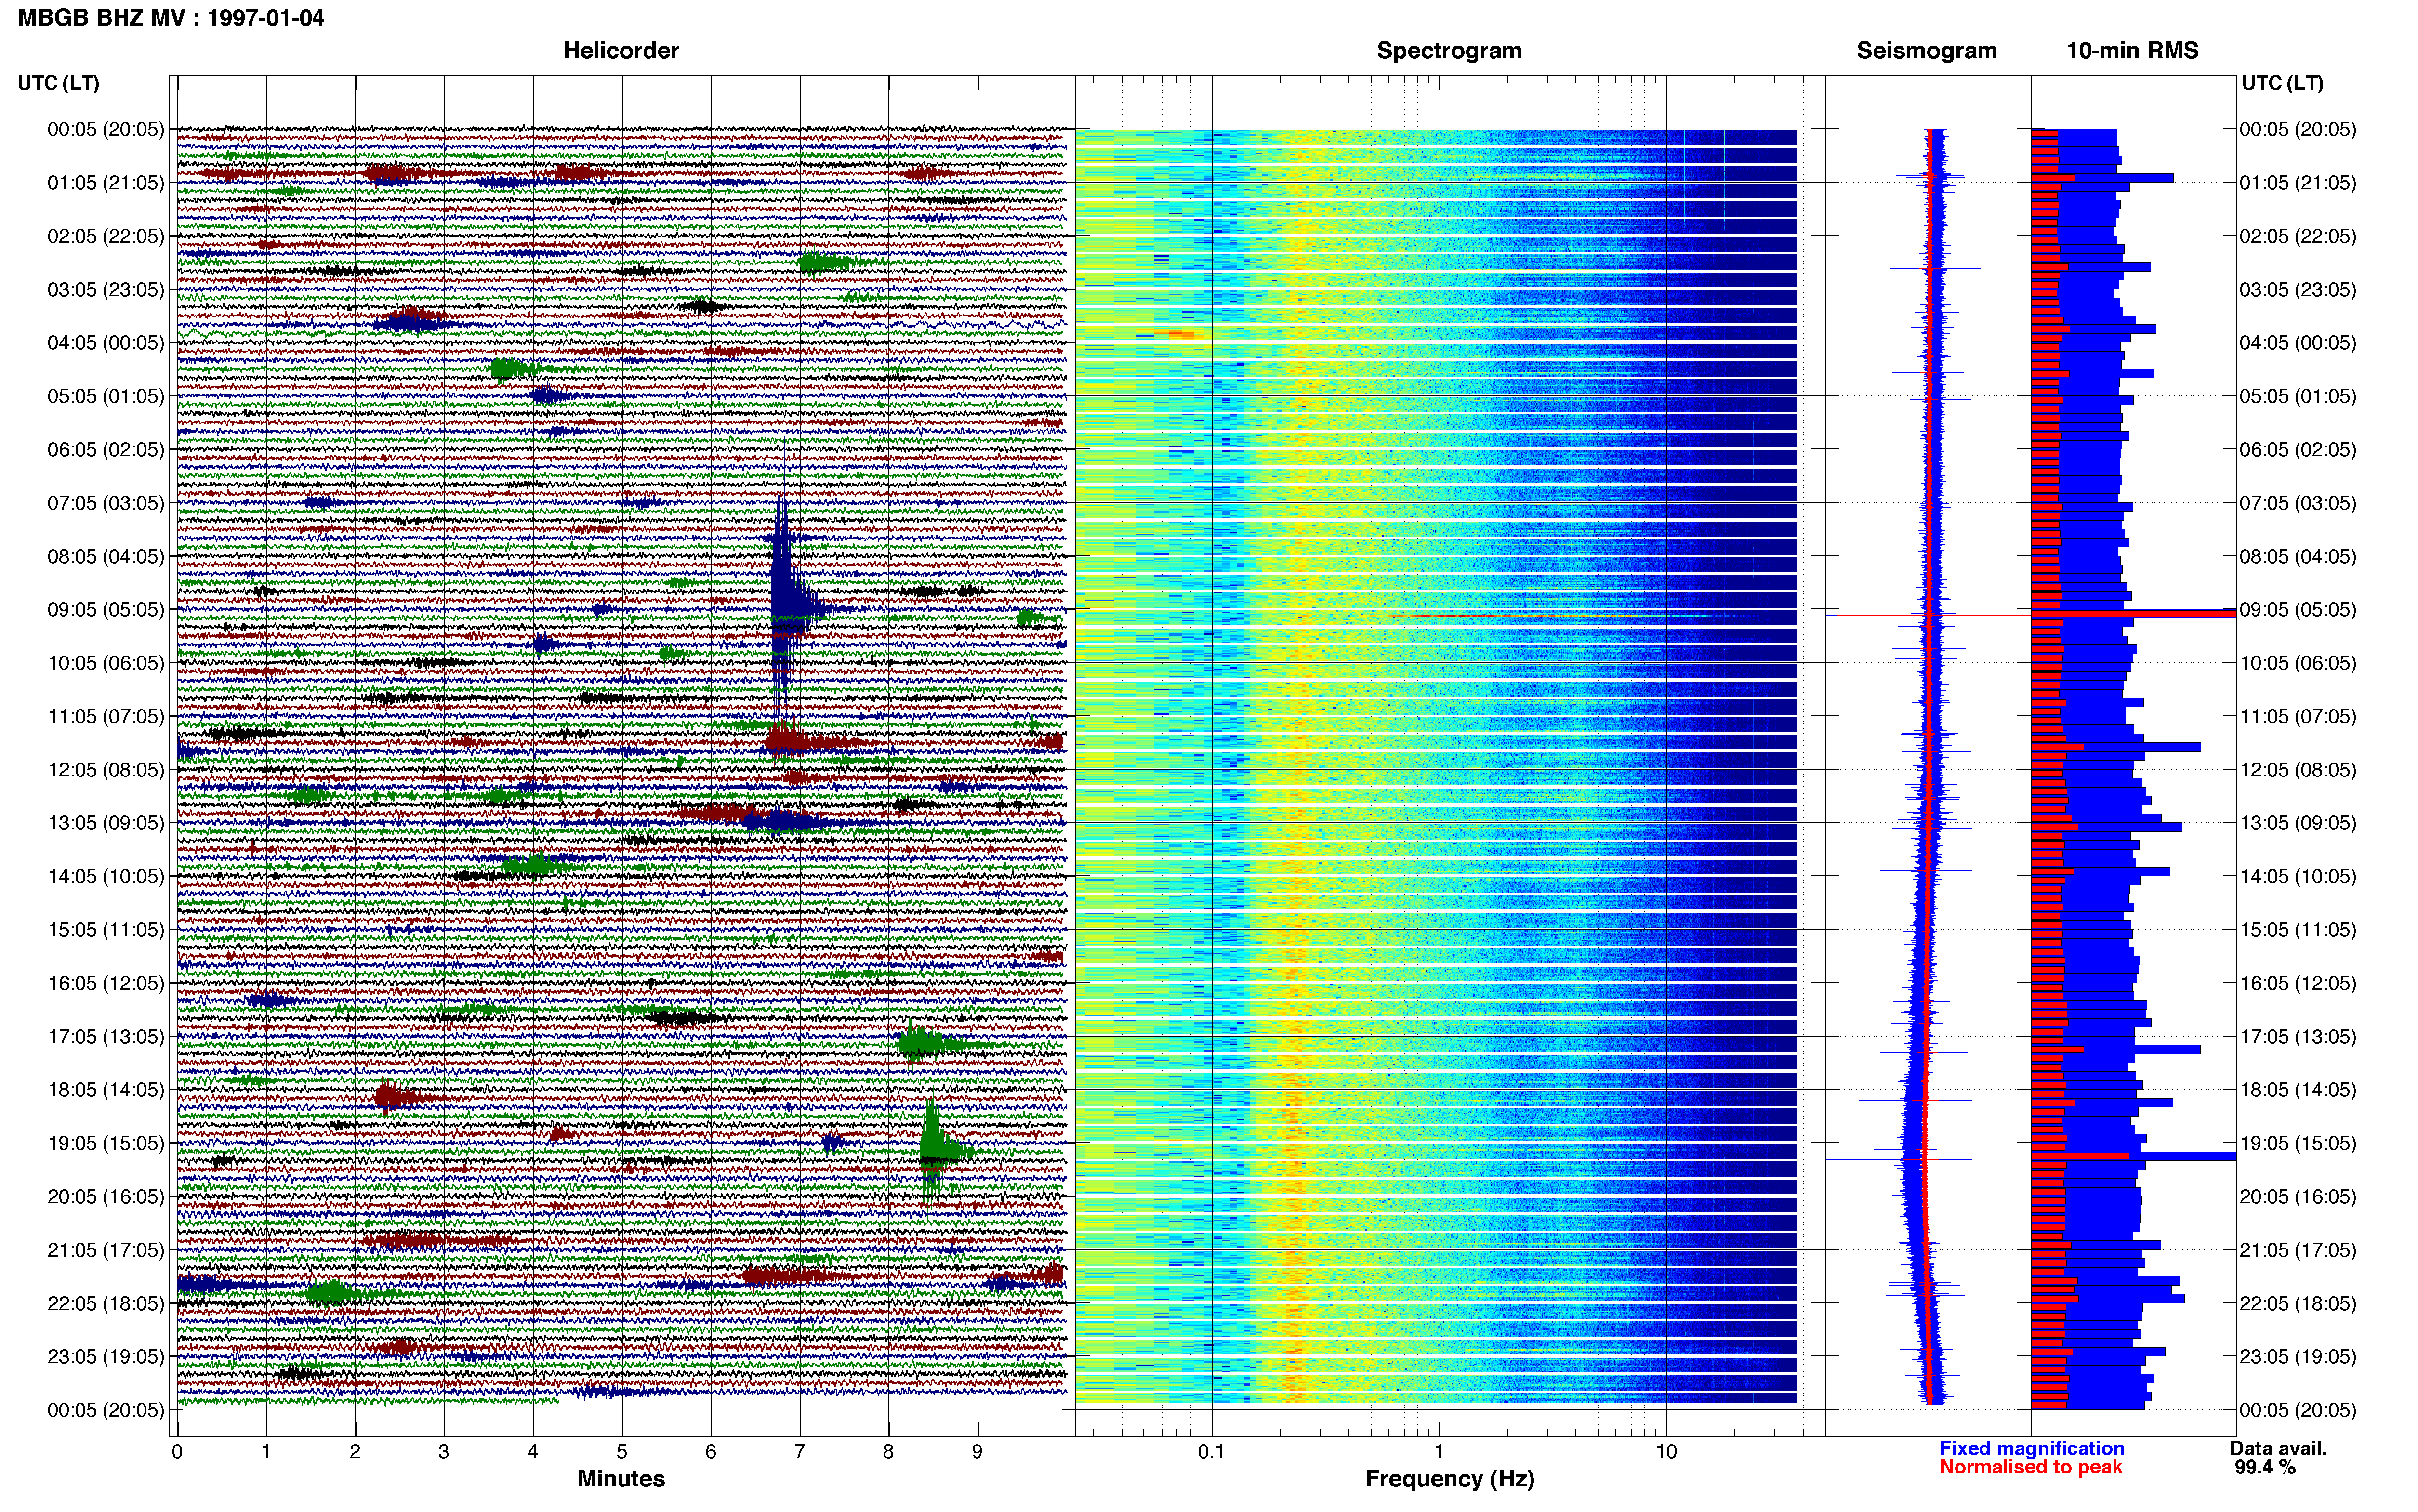2418x1512 pixels.
Task: Click the 'Minutes' x-axis label
Action: click(x=621, y=1479)
